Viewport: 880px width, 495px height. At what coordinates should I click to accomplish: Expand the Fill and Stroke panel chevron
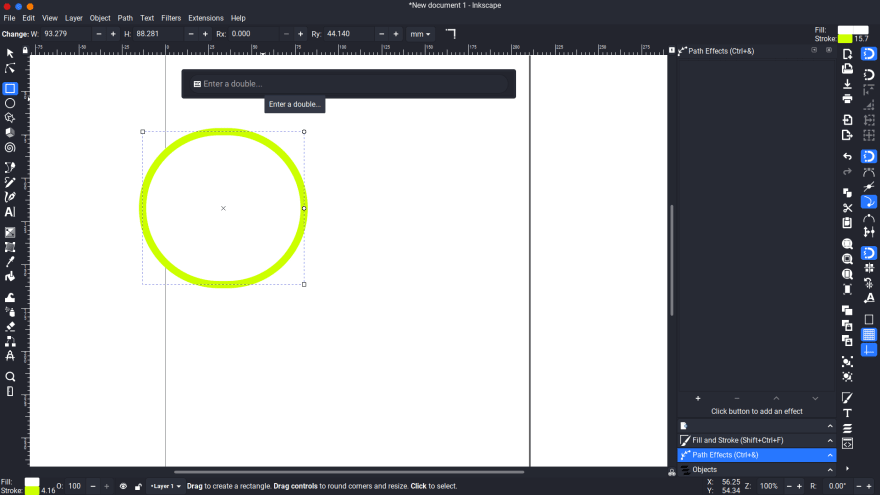[830, 441]
